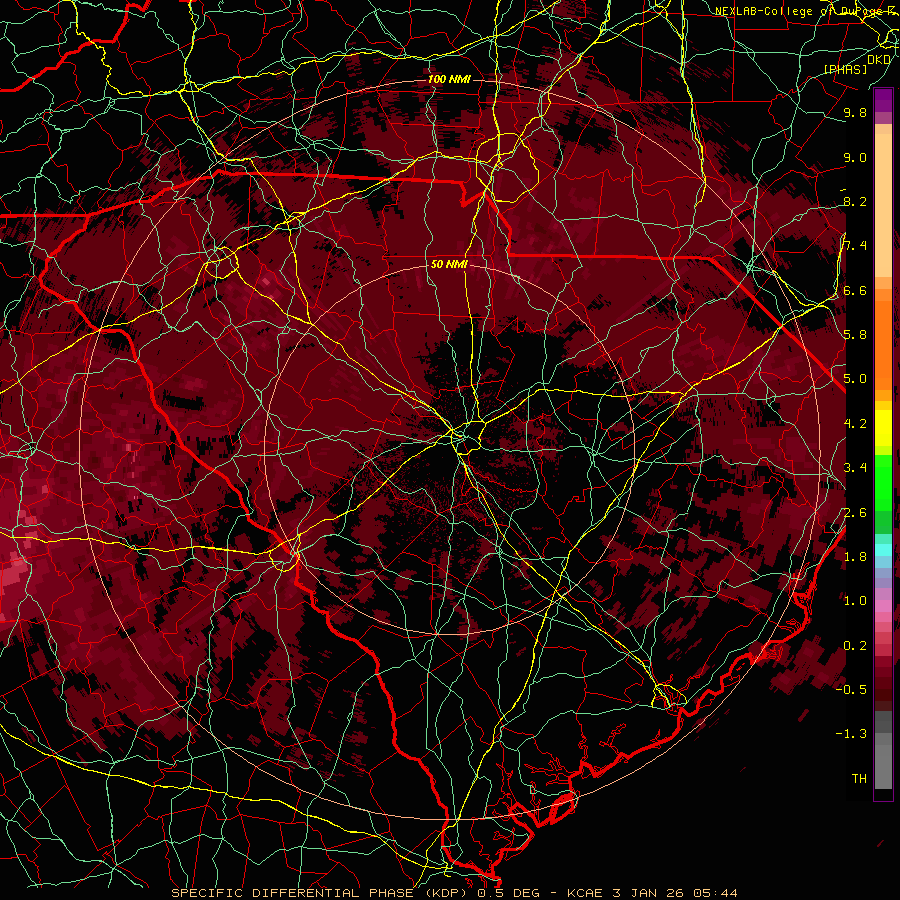The image size is (900, 900).
Task: Click the -0.5 scale value
Action: [x=851, y=690]
